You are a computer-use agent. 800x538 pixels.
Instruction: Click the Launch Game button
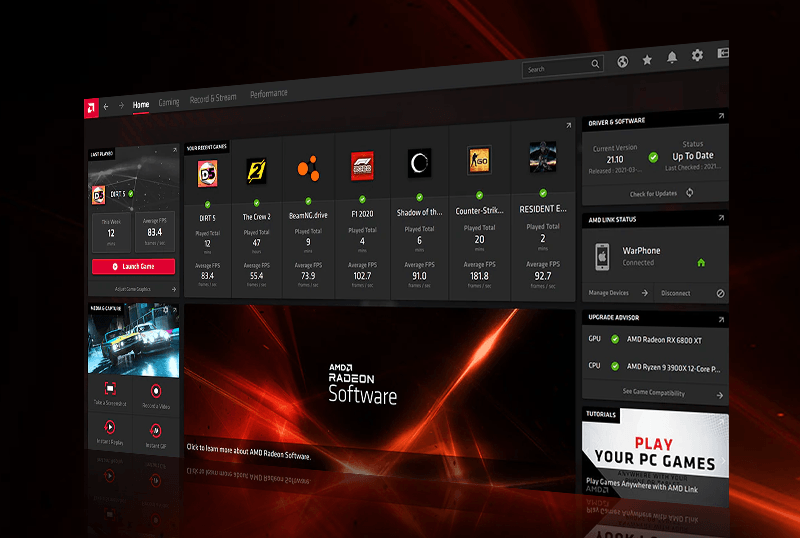tap(133, 266)
